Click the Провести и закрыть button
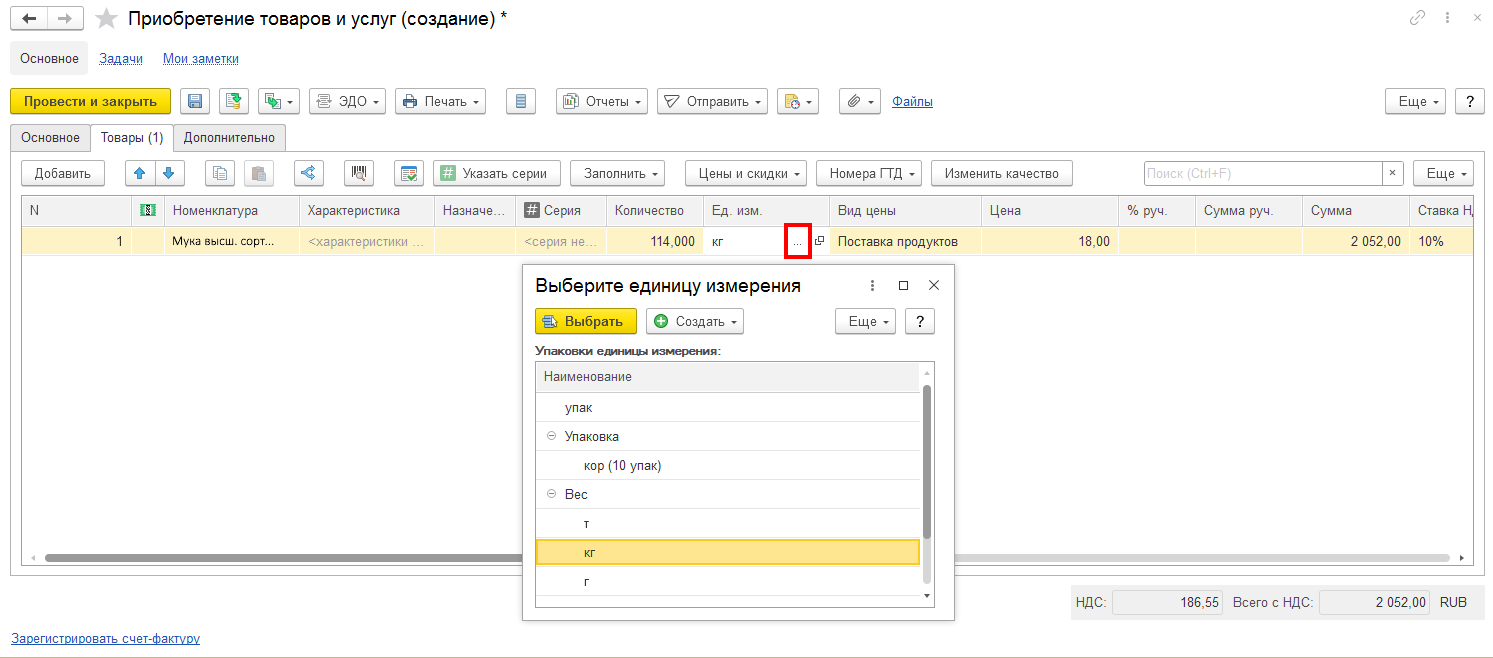Viewport: 1493px width, 658px height. coord(90,101)
